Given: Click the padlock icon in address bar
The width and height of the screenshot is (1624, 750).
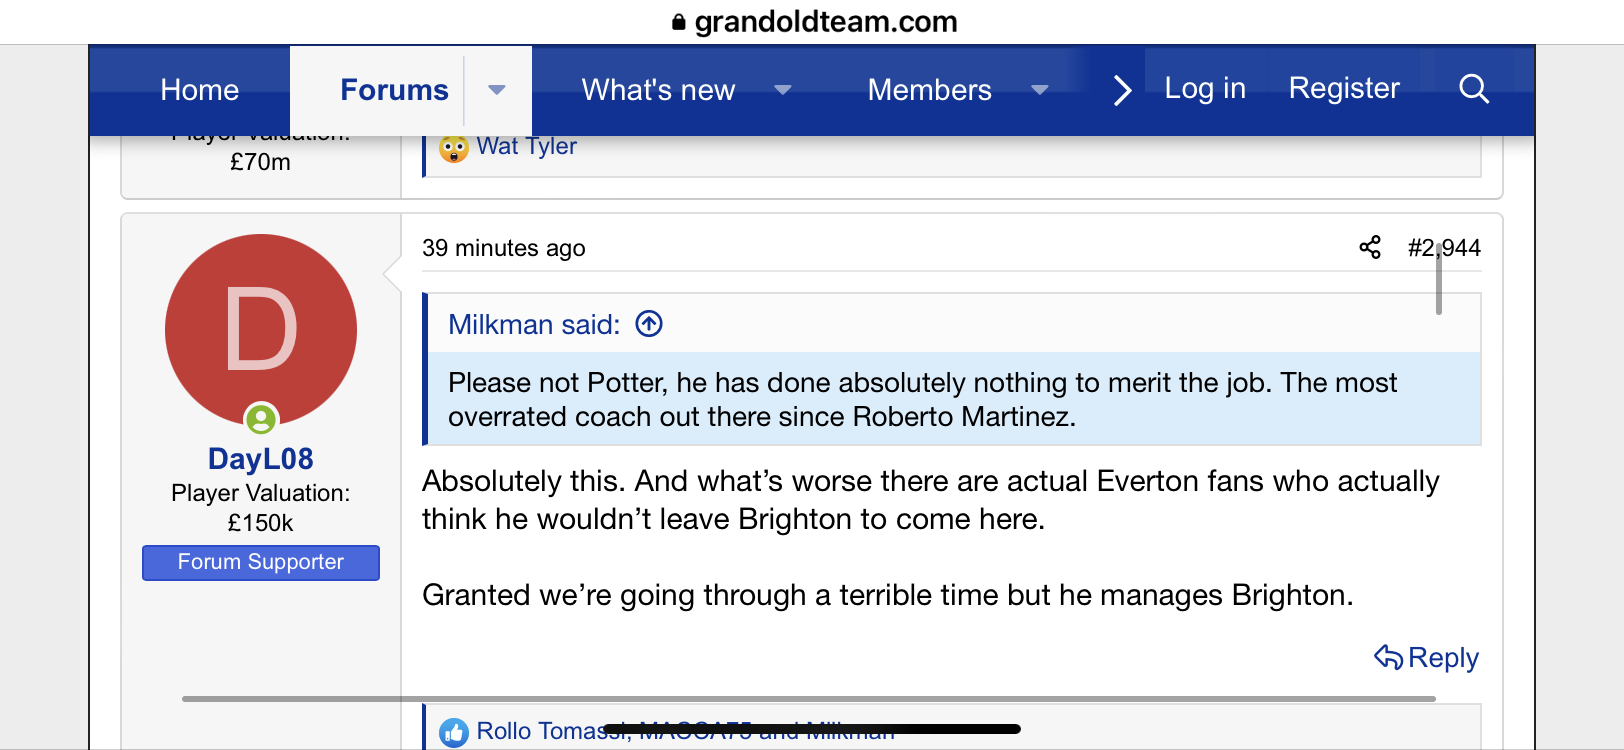Looking at the screenshot, I should [x=679, y=22].
